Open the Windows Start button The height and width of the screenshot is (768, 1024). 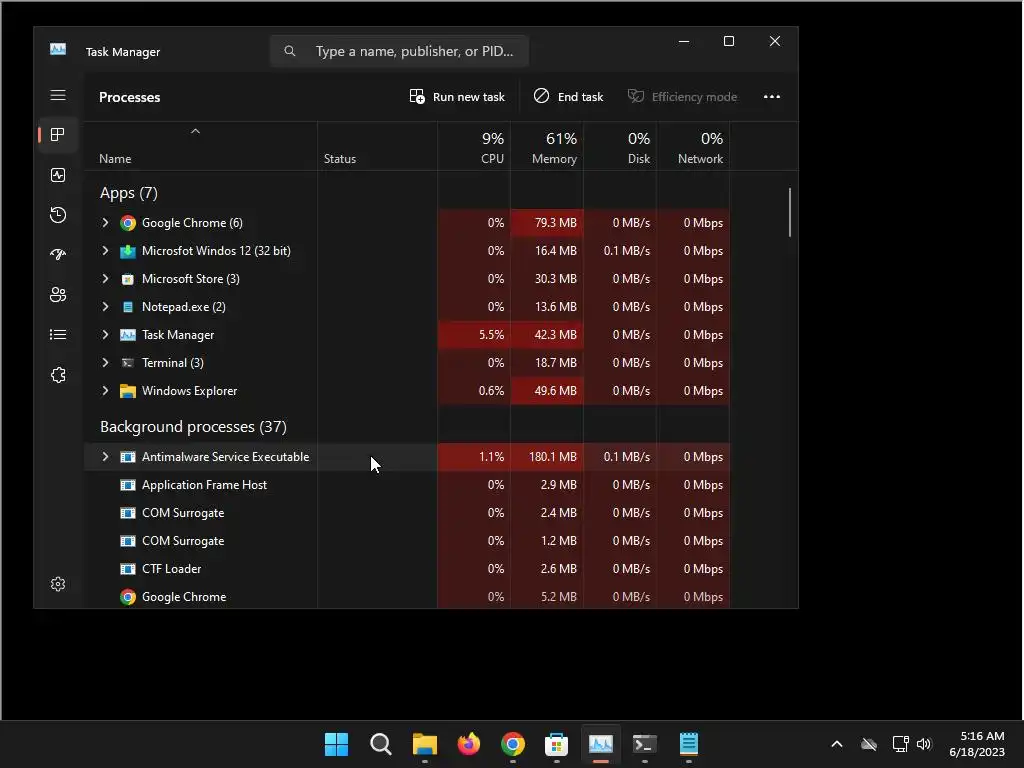[x=336, y=744]
